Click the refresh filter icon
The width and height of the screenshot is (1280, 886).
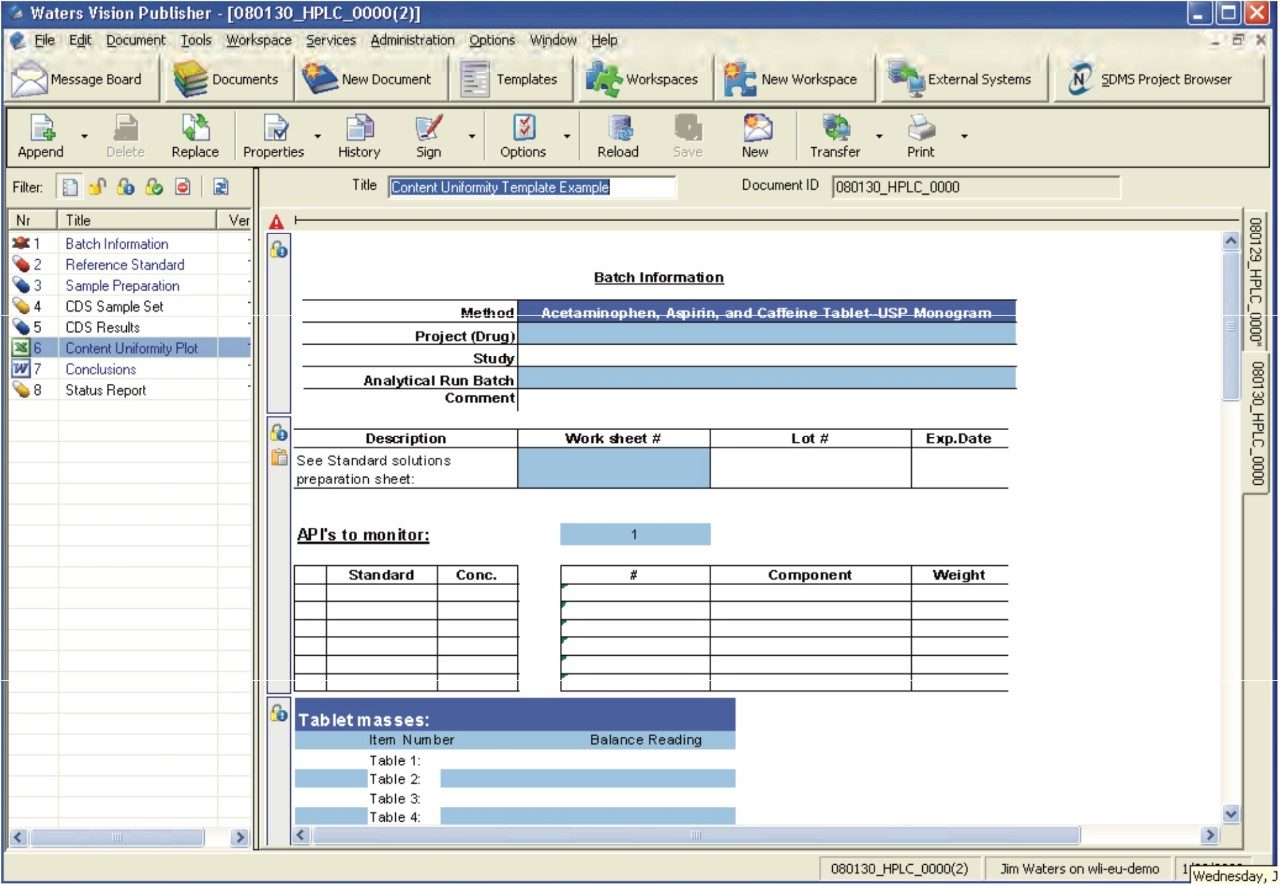coord(221,187)
